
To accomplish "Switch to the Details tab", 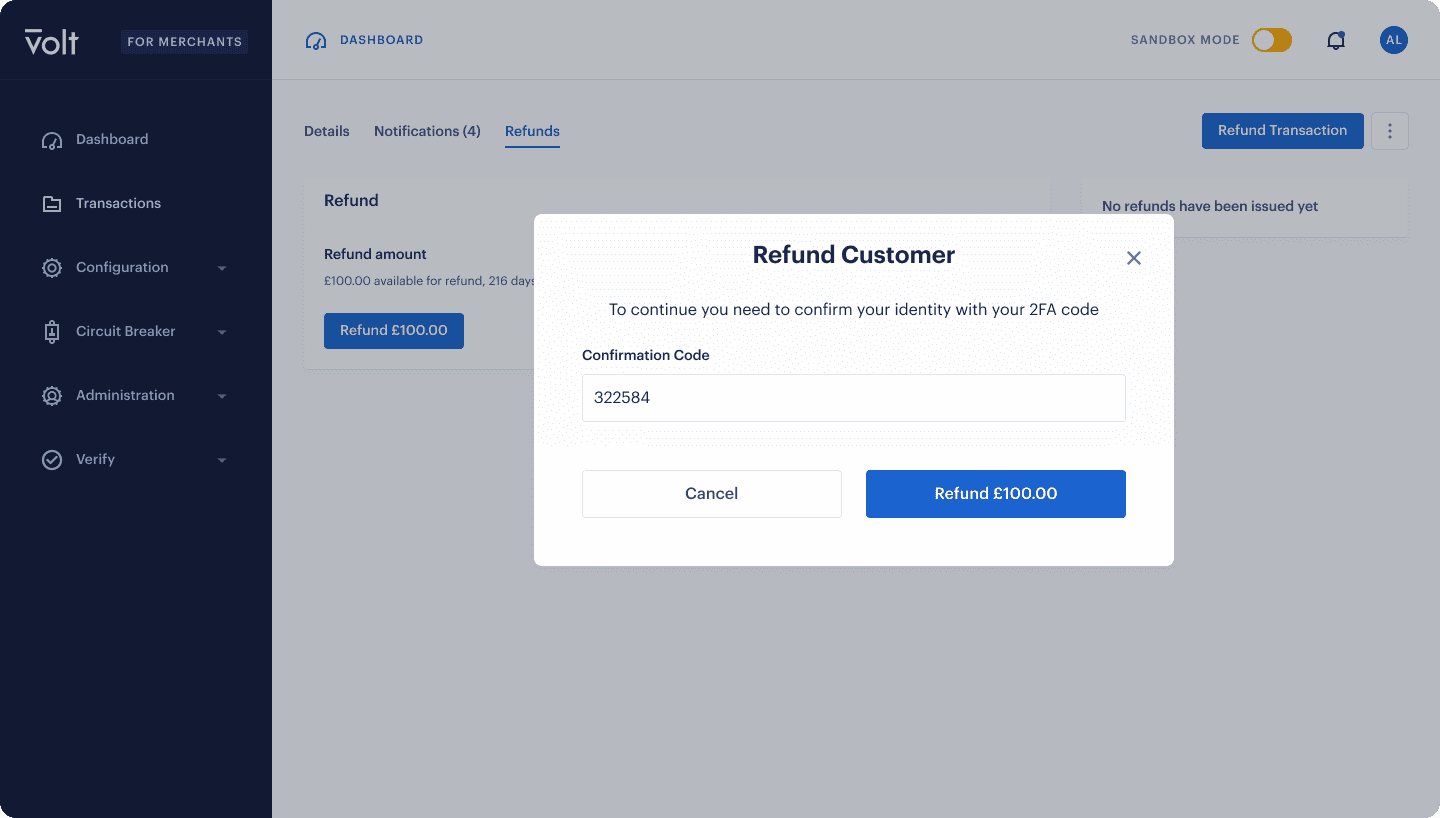I will point(326,131).
